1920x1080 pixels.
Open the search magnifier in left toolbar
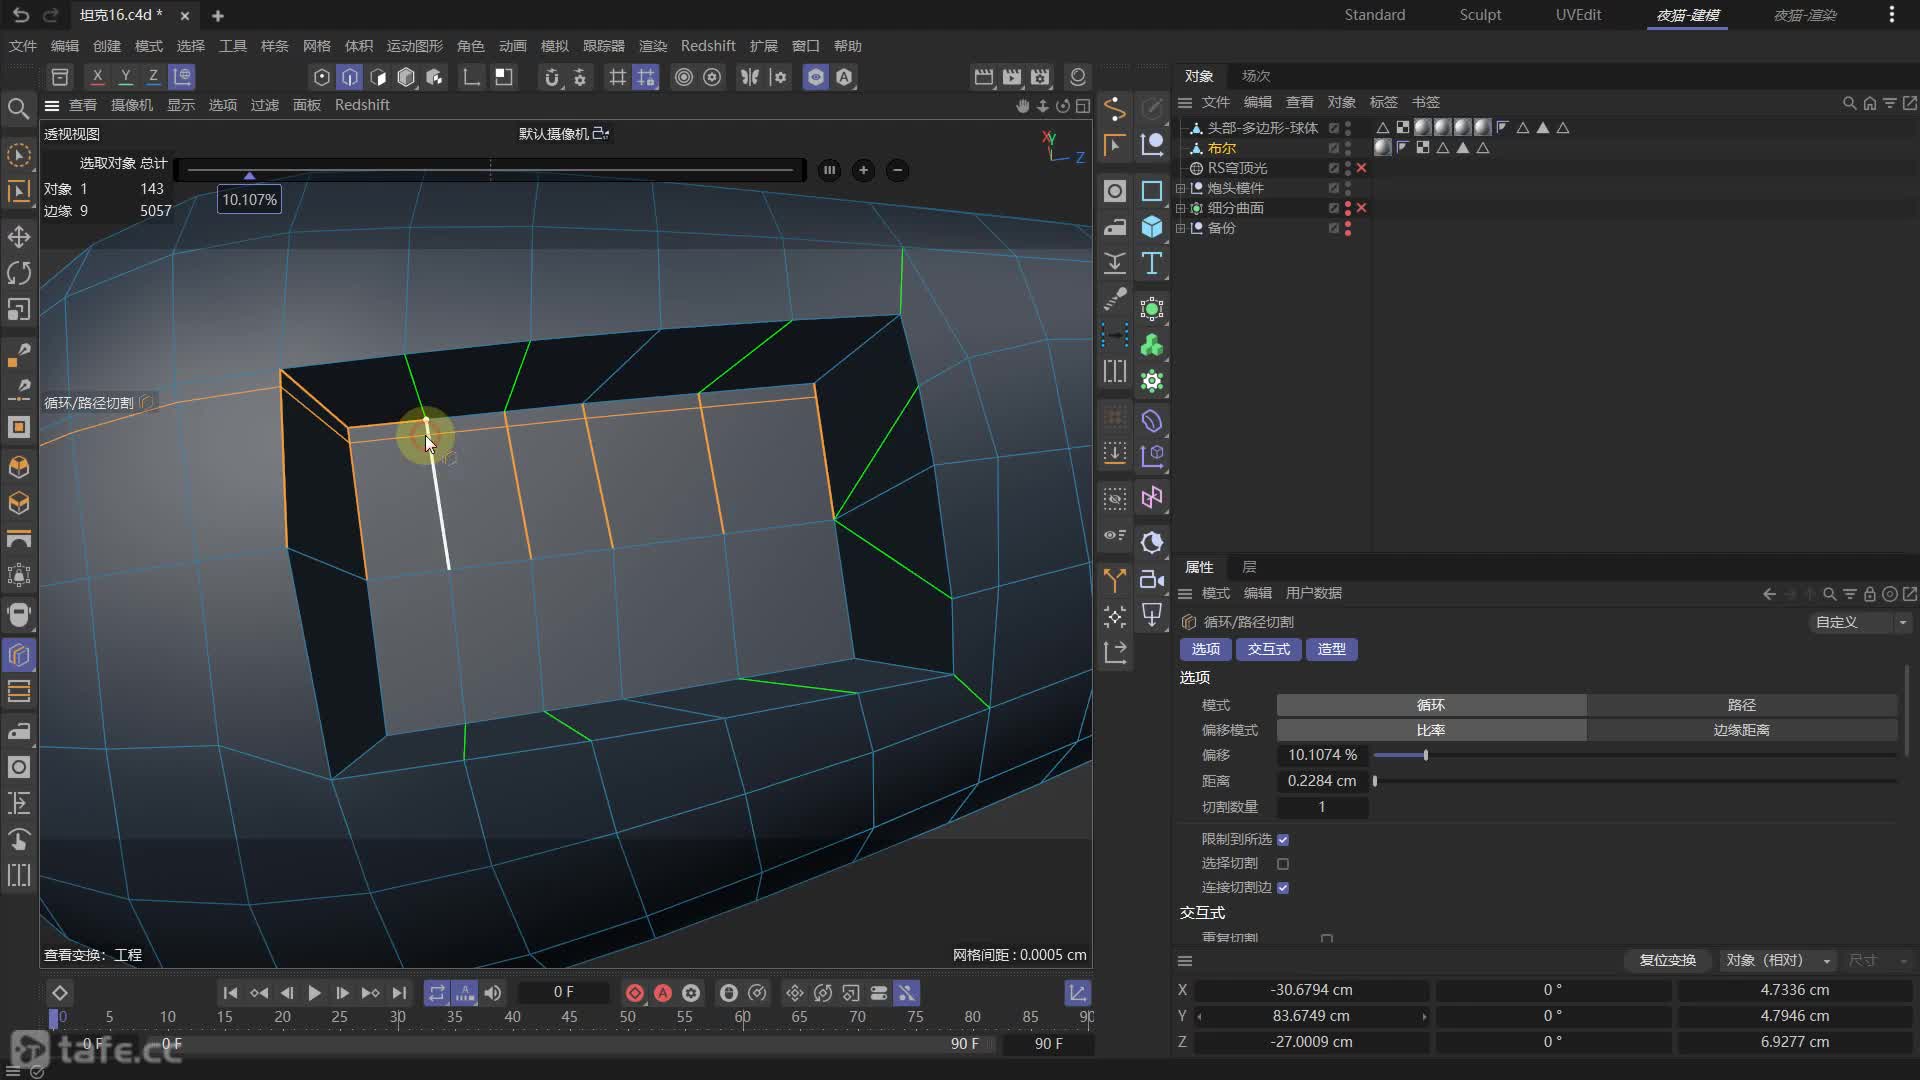point(18,108)
